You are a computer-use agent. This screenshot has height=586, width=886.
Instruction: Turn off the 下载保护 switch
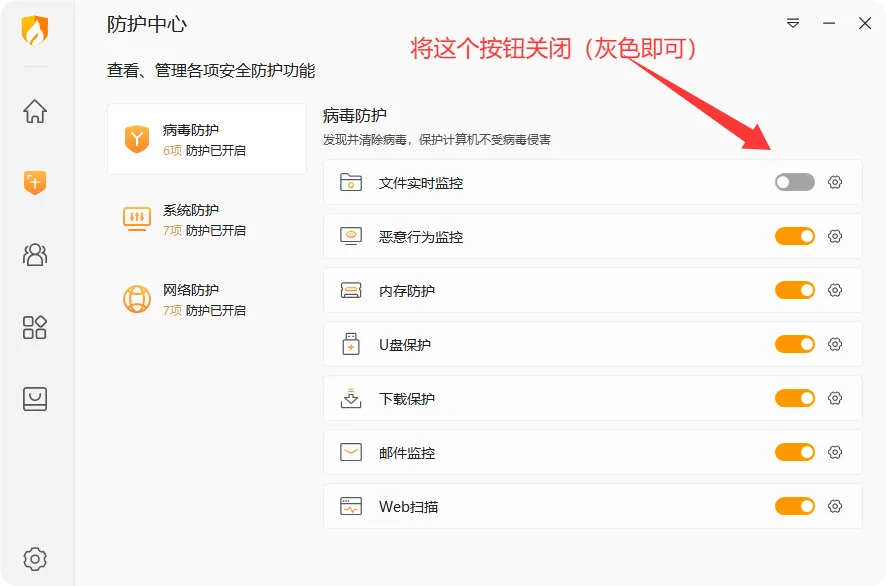pyautogui.click(x=794, y=398)
